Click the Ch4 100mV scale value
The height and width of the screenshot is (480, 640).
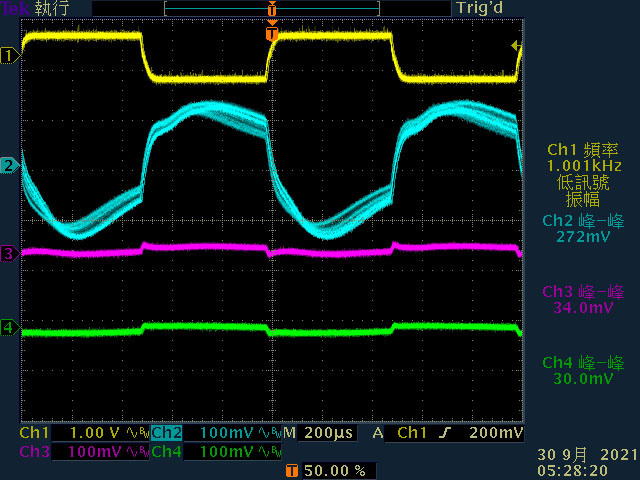[x=227, y=451]
